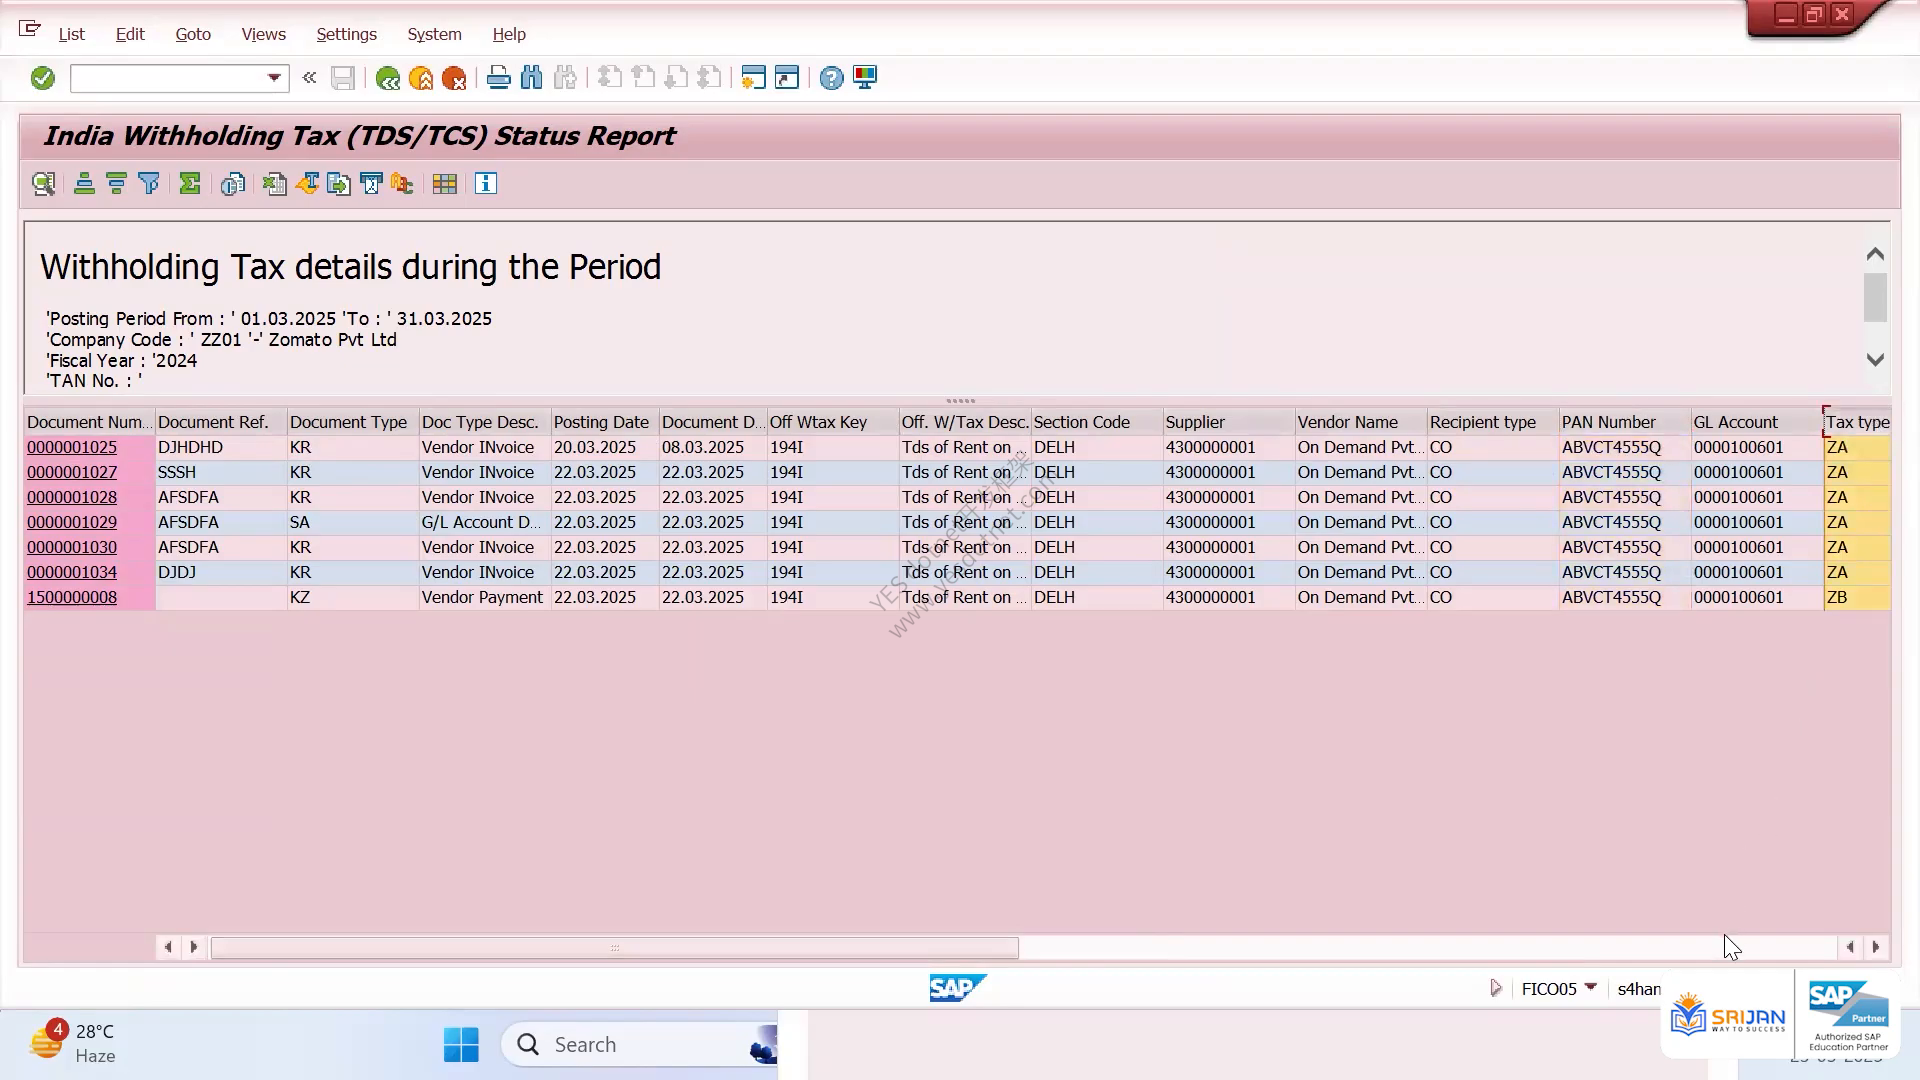Open the Settings menu
Image resolution: width=1920 pixels, height=1080 pixels.
tap(346, 34)
